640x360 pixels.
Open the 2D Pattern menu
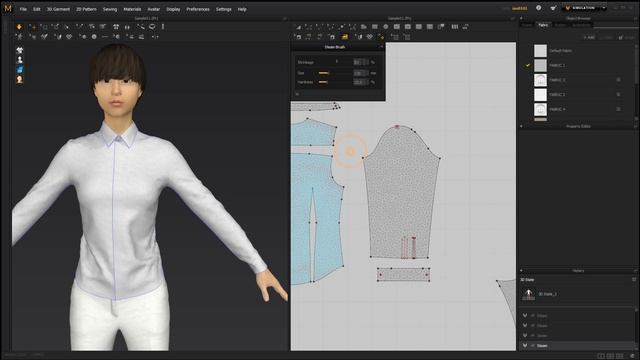pos(86,9)
